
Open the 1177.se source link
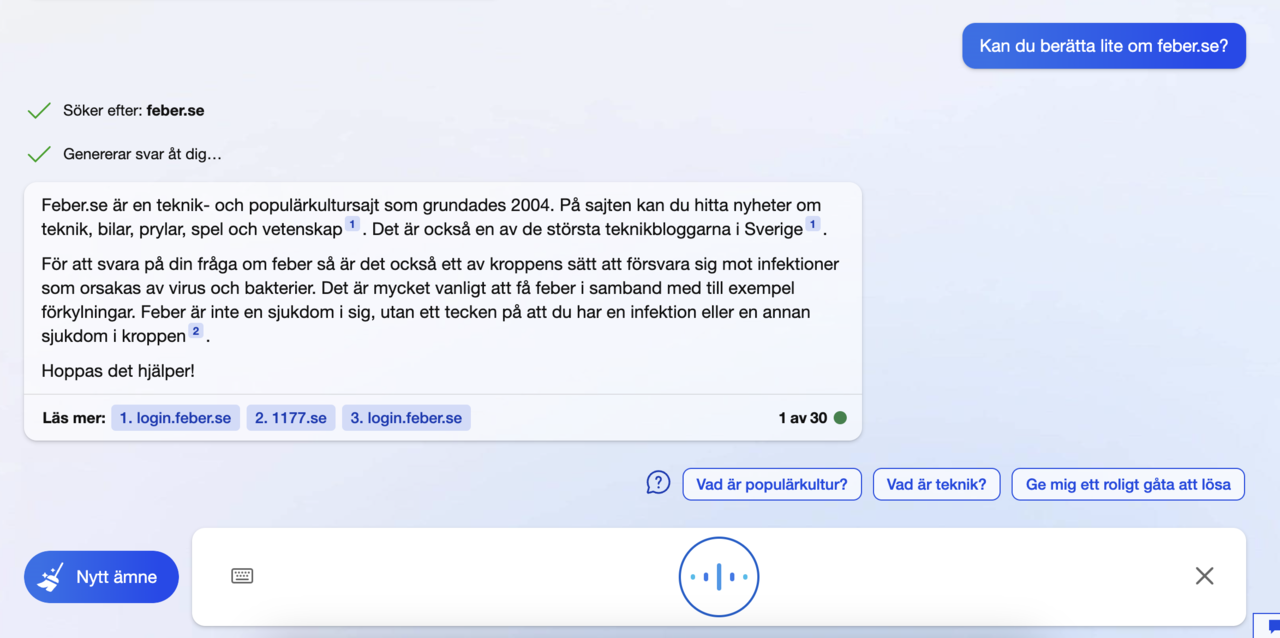pos(290,418)
